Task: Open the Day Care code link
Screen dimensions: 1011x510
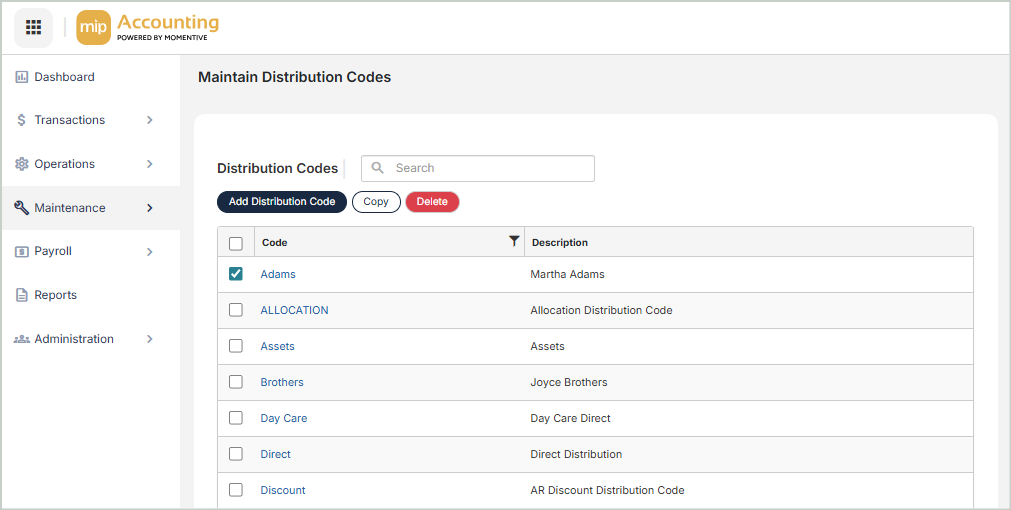Action: click(x=284, y=418)
